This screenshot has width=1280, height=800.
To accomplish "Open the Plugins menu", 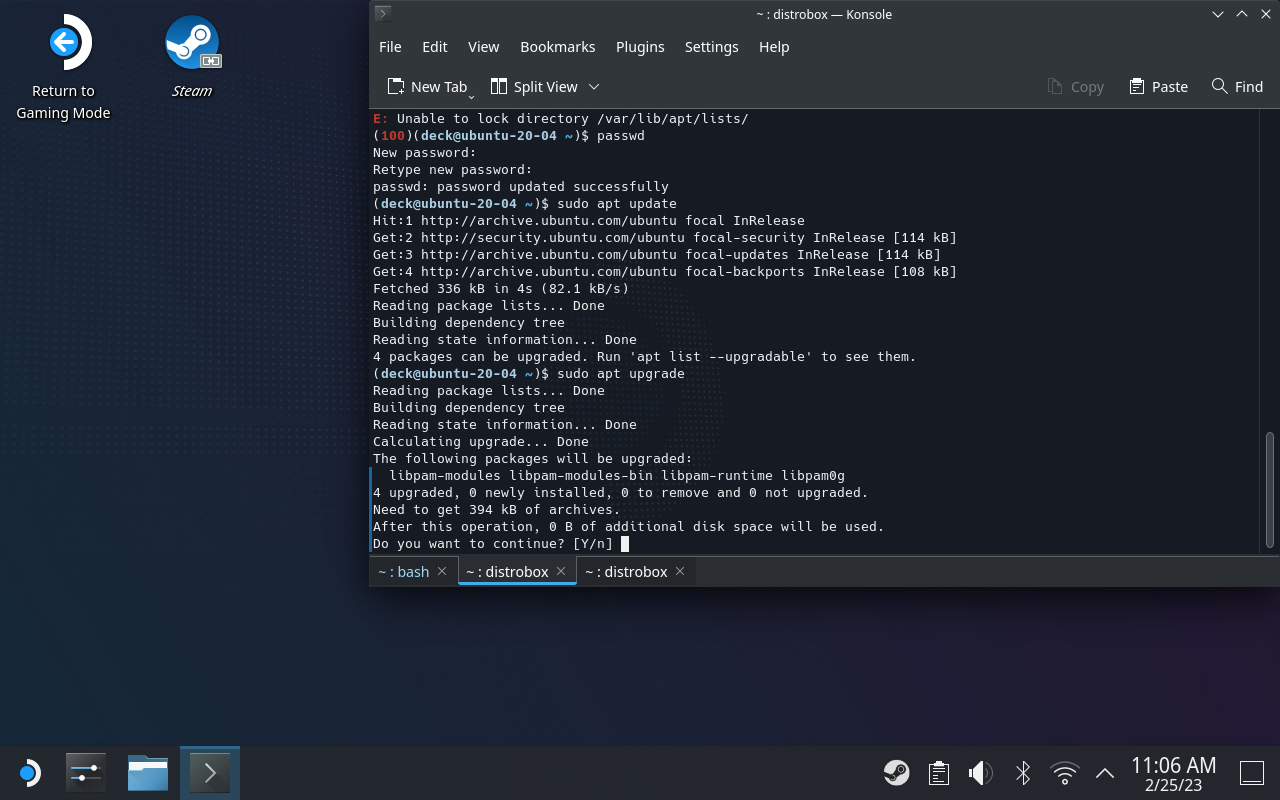I will (x=640, y=47).
